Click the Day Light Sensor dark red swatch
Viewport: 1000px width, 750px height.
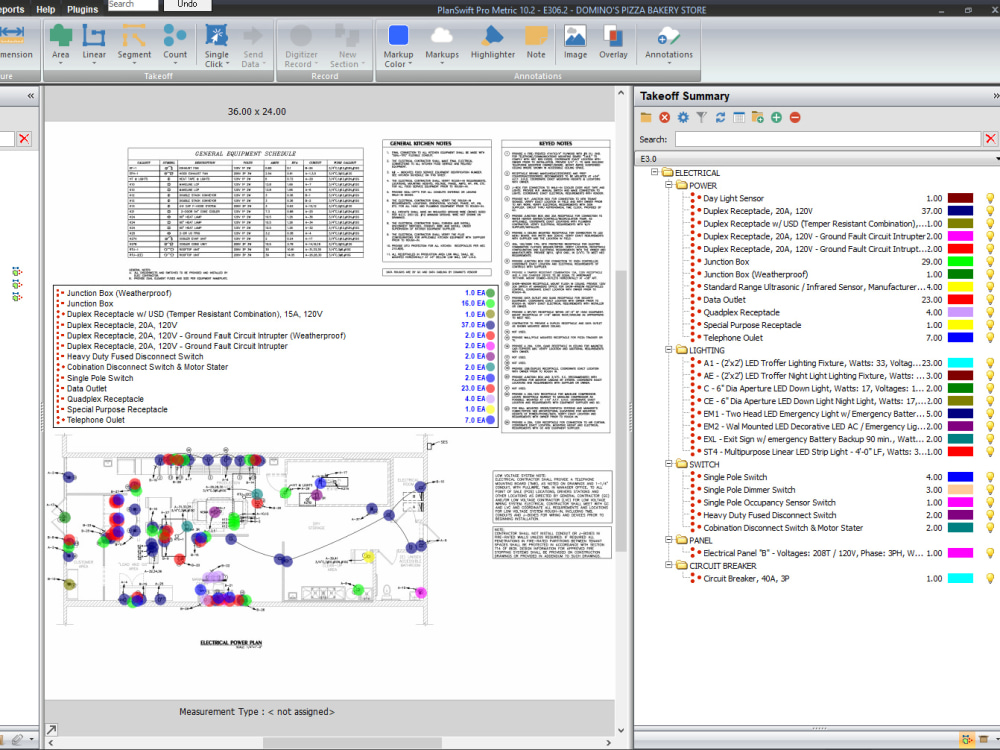click(960, 198)
